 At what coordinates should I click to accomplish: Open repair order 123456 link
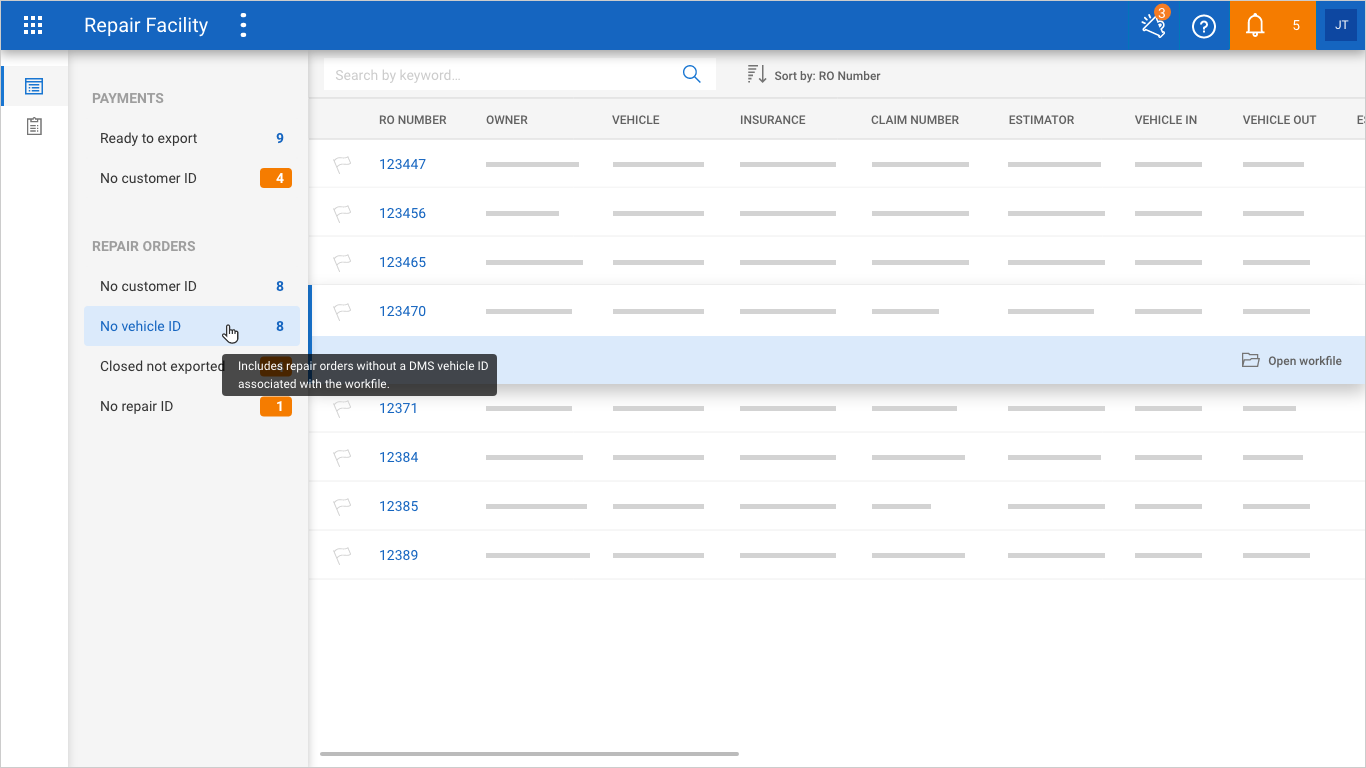402,213
